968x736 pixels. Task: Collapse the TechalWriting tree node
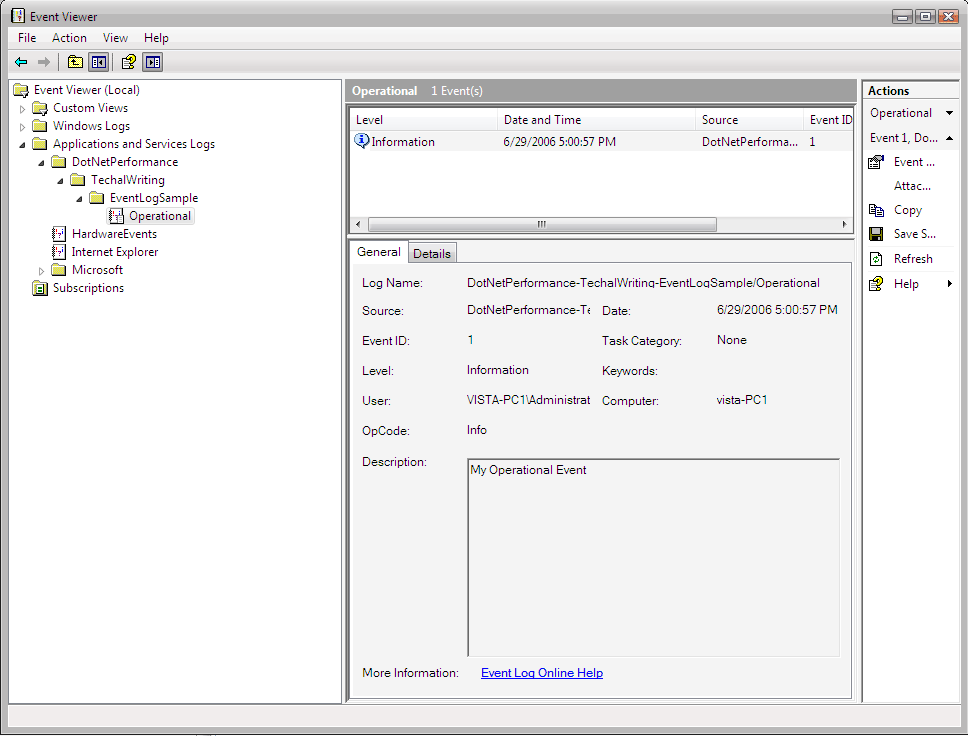pyautogui.click(x=60, y=181)
